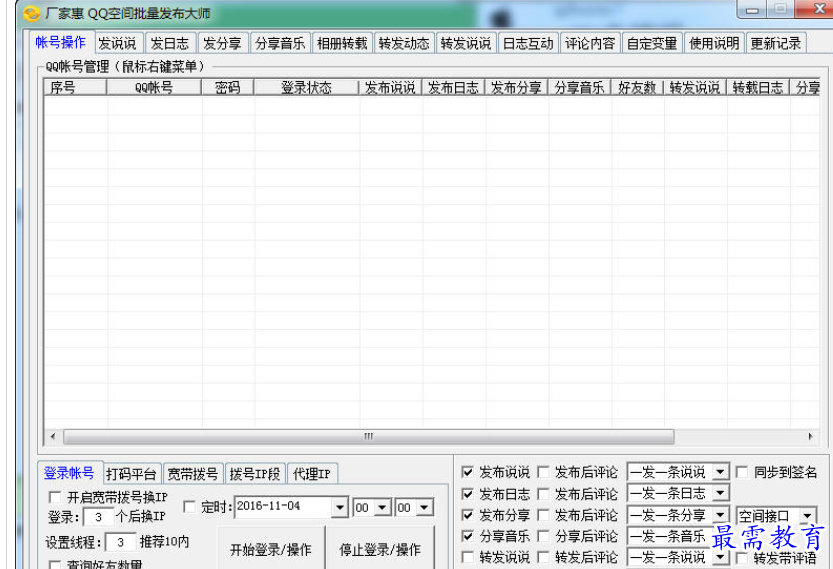833x569 pixels.
Task: Click the 好友数 column header
Action: 637,87
